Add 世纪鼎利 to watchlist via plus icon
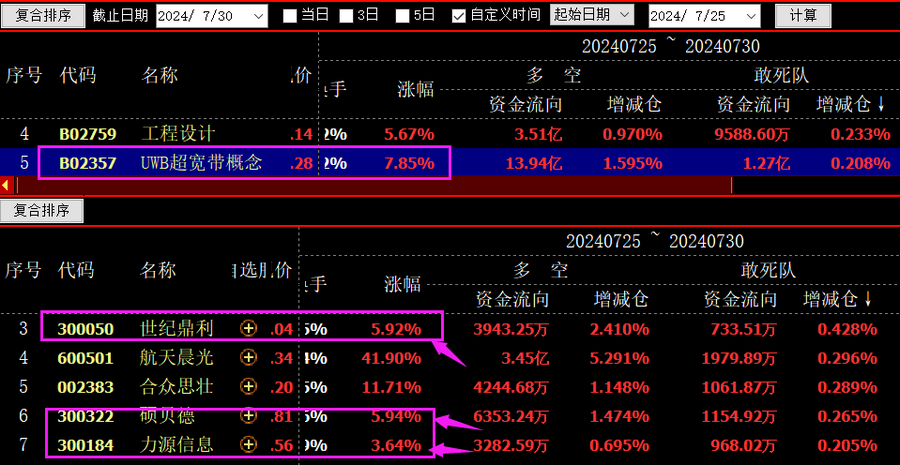 click(249, 328)
